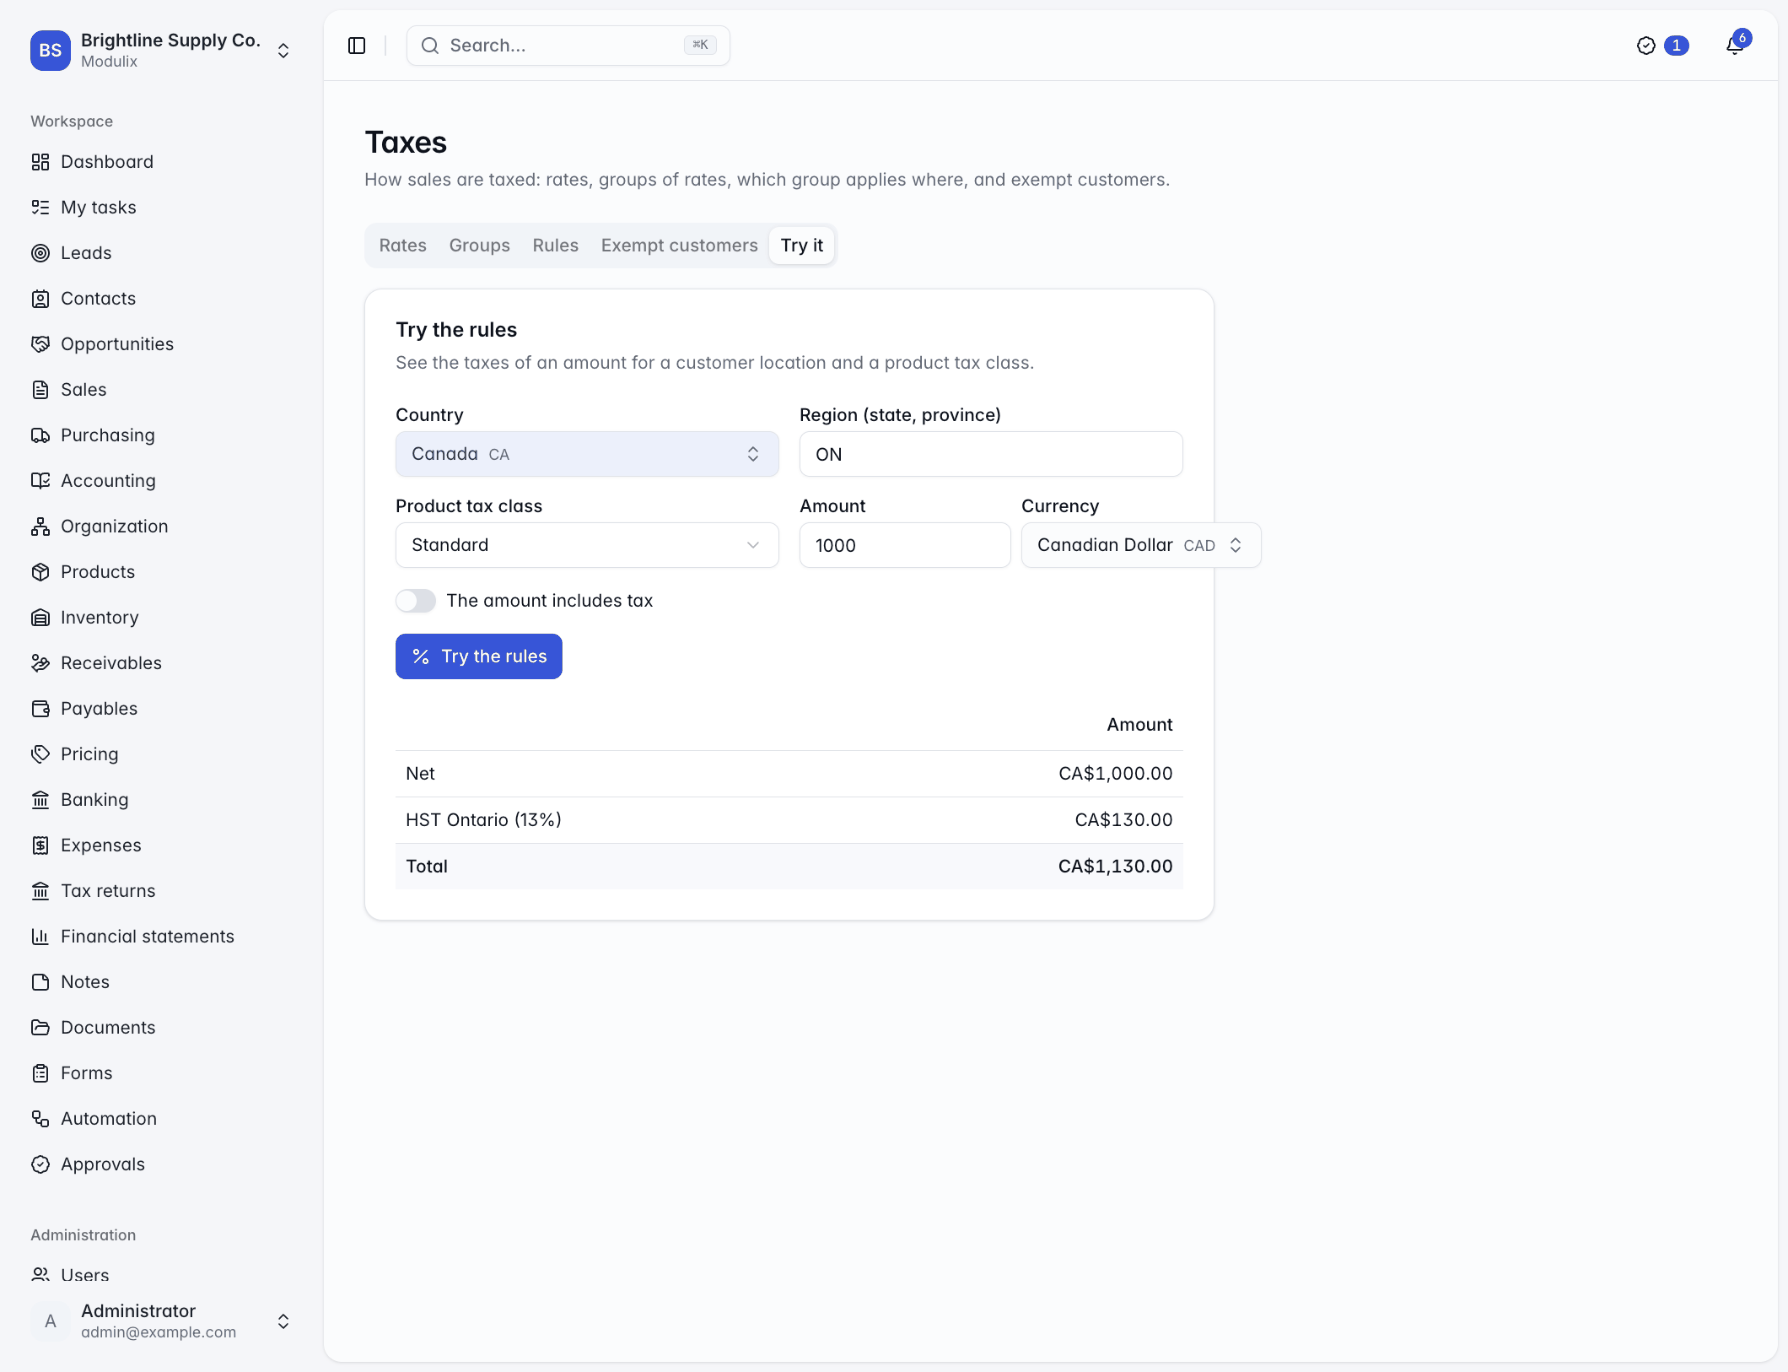Open the Administrator account menu
This screenshot has width=1788, height=1372.
point(161,1321)
